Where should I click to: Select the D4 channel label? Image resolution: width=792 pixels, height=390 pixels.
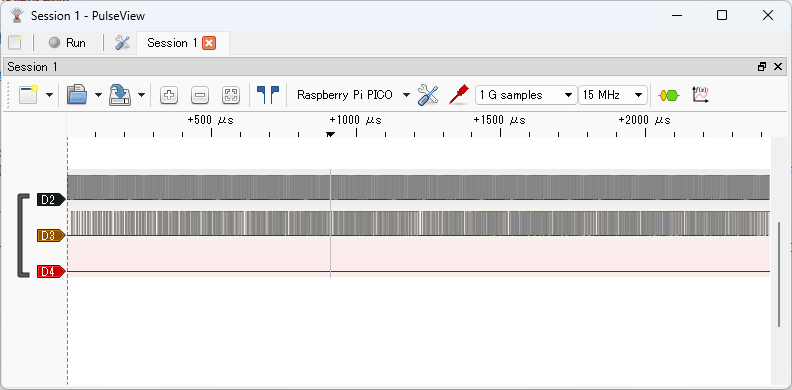pos(51,272)
